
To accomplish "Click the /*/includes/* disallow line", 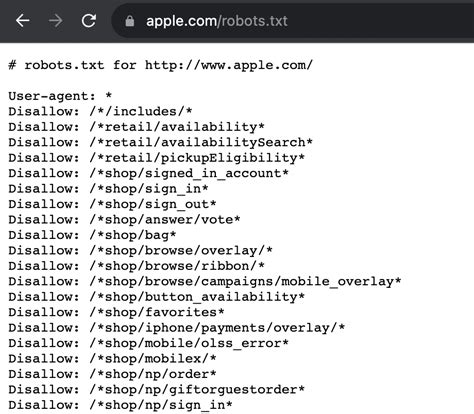I will click(x=100, y=111).
